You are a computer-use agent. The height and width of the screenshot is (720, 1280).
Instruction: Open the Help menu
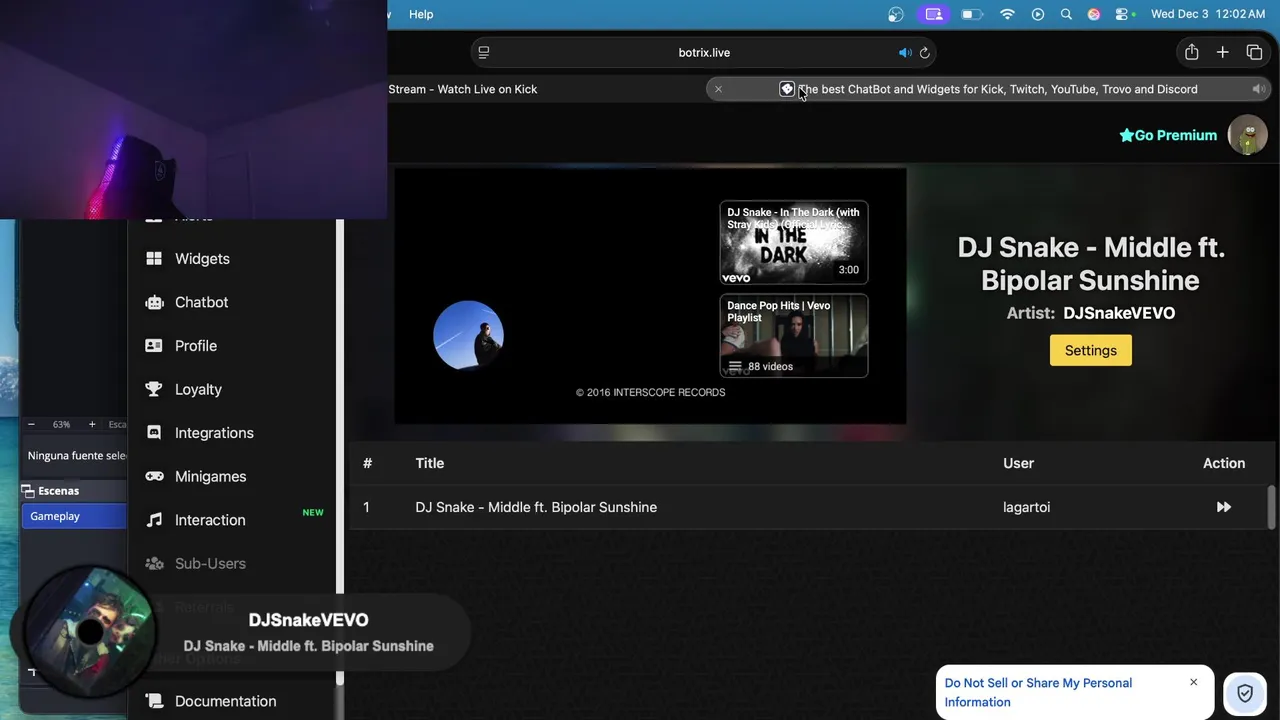coord(421,14)
